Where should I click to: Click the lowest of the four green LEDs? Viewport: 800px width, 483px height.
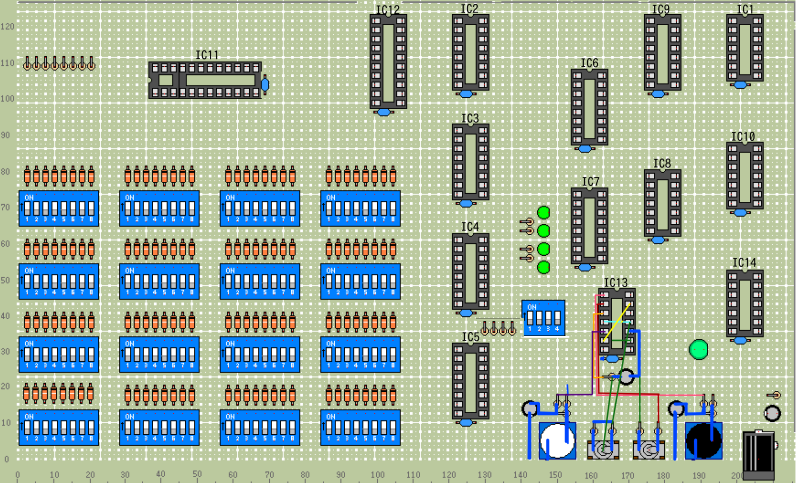pos(543,267)
